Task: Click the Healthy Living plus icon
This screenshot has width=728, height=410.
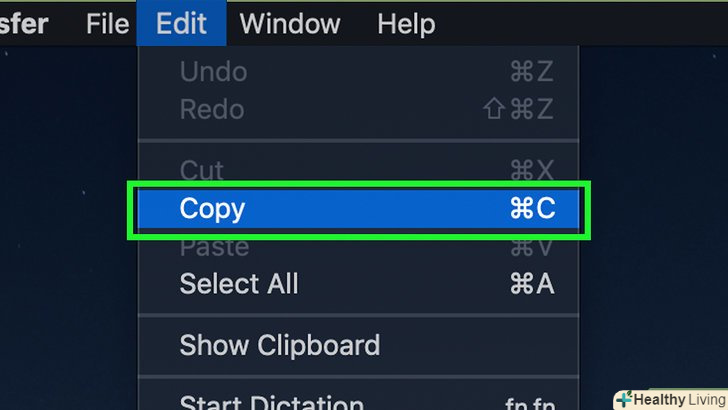Action: point(624,399)
